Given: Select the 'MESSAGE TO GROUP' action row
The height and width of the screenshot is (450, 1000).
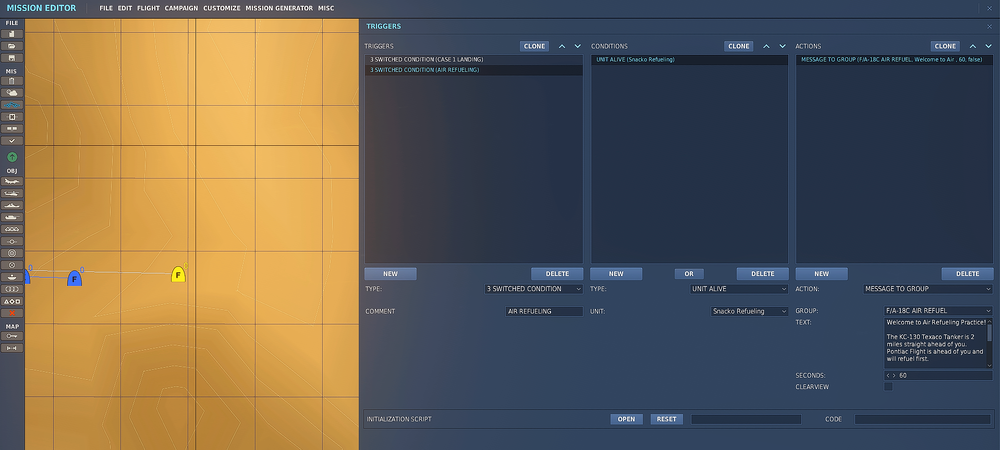Looking at the screenshot, I should point(894,59).
